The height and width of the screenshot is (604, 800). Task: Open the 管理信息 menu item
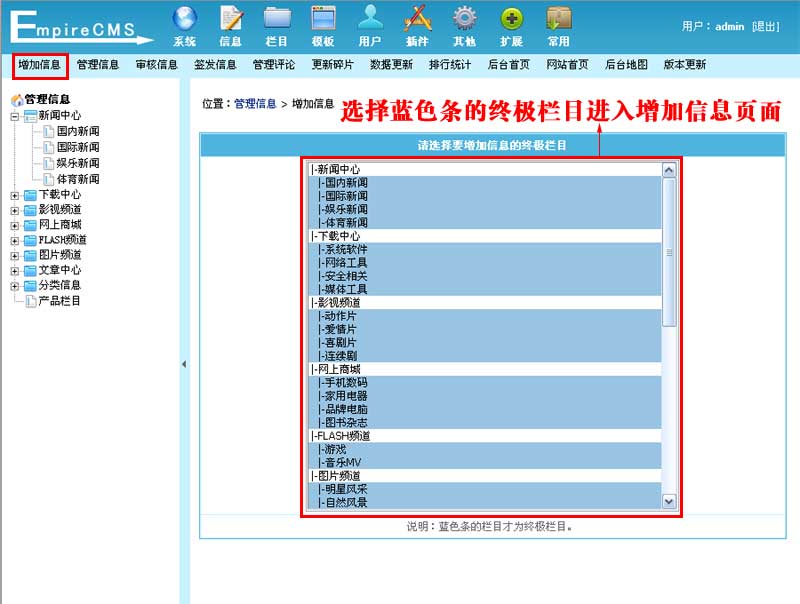coord(98,65)
